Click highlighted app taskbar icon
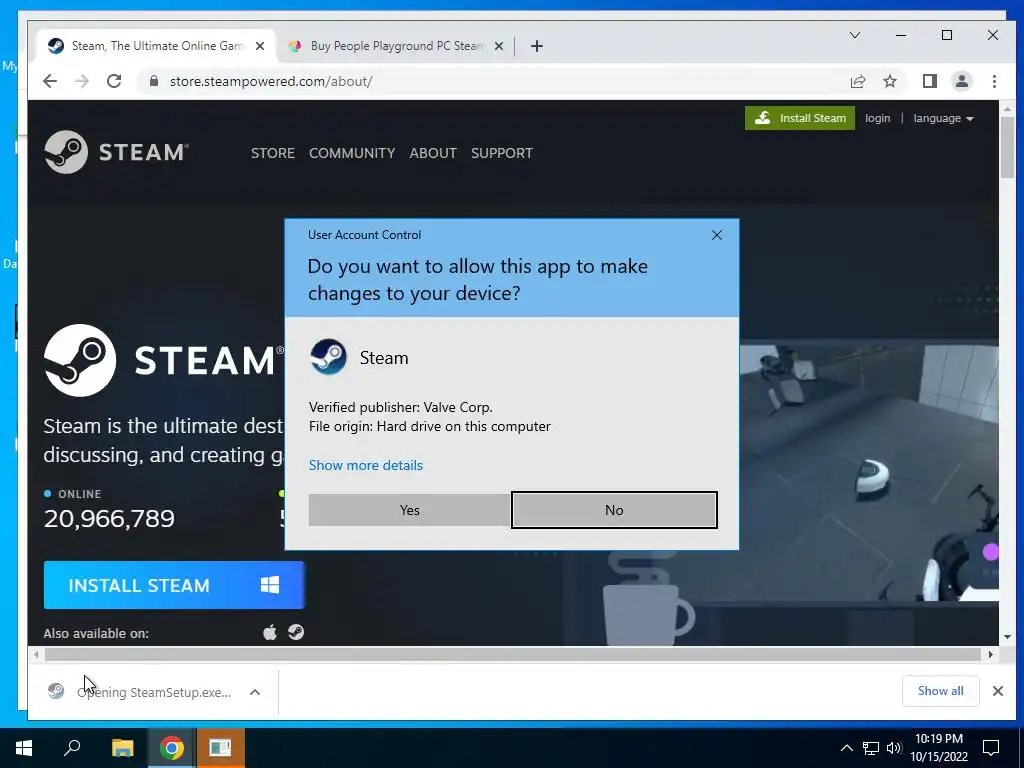Image resolution: width=1024 pixels, height=768 pixels. coord(220,748)
